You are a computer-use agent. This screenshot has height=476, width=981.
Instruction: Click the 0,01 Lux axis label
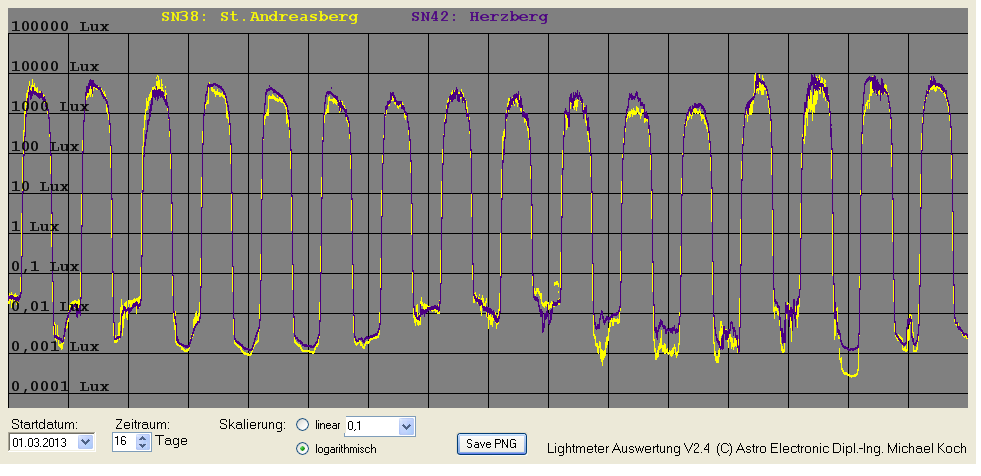tap(50, 307)
